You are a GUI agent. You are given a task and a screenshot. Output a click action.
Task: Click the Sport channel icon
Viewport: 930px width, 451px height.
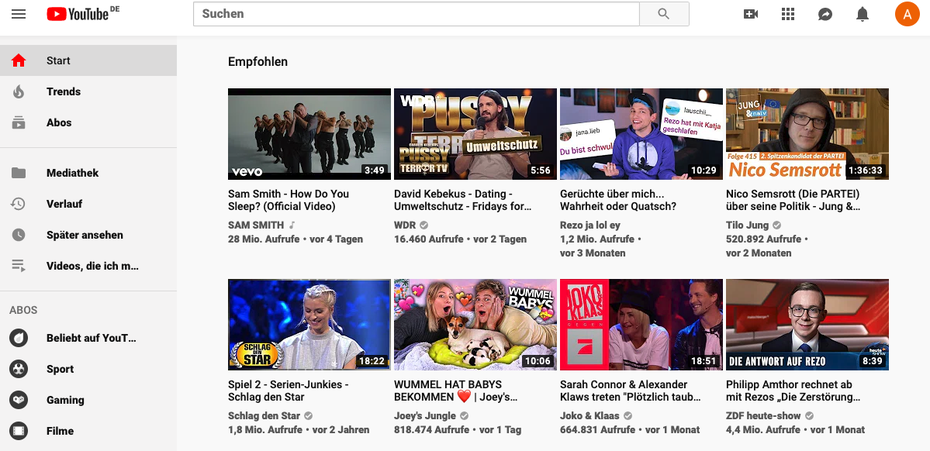pos(19,369)
